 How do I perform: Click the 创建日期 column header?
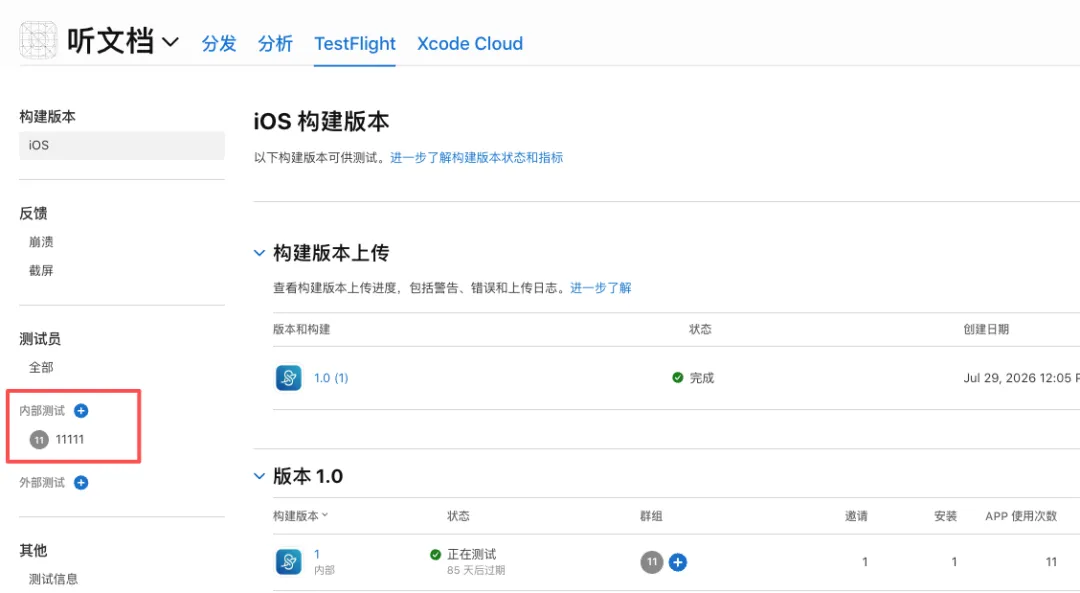tap(986, 329)
